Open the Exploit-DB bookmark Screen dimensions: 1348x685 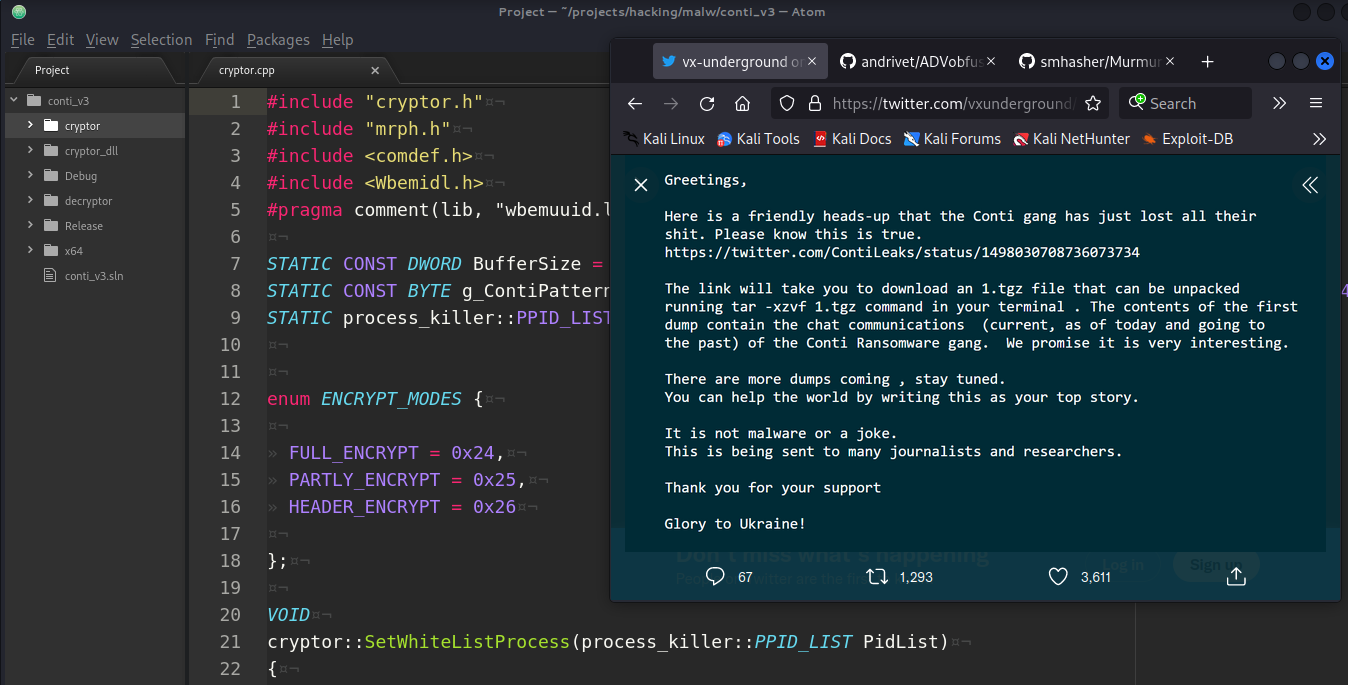point(1188,139)
